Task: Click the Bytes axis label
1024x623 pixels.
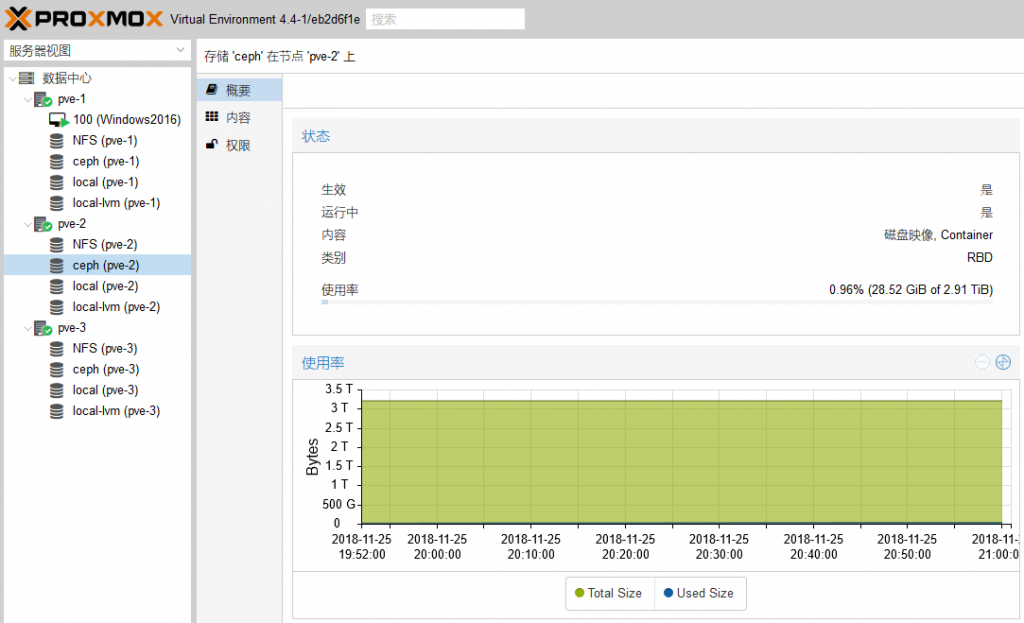Action: pyautogui.click(x=312, y=456)
